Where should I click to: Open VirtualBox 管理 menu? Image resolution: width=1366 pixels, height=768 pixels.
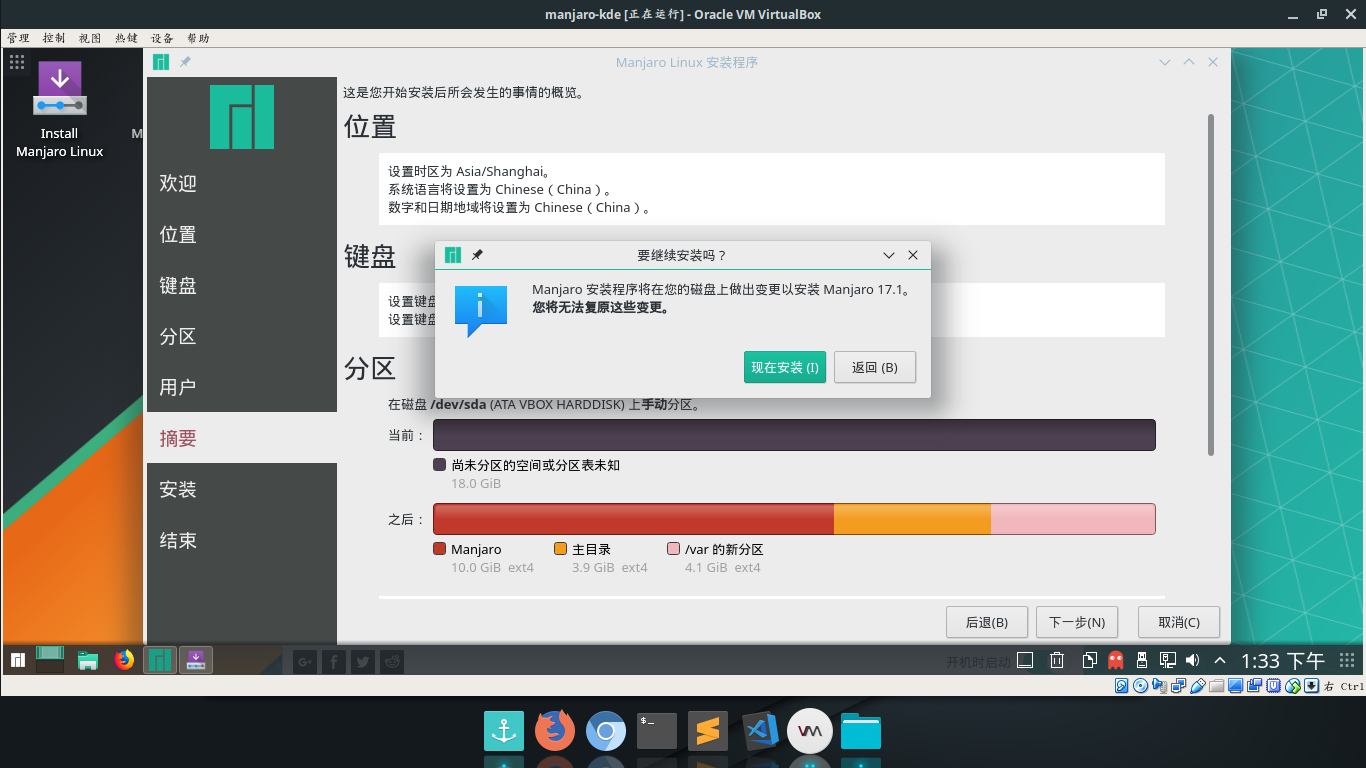18,38
